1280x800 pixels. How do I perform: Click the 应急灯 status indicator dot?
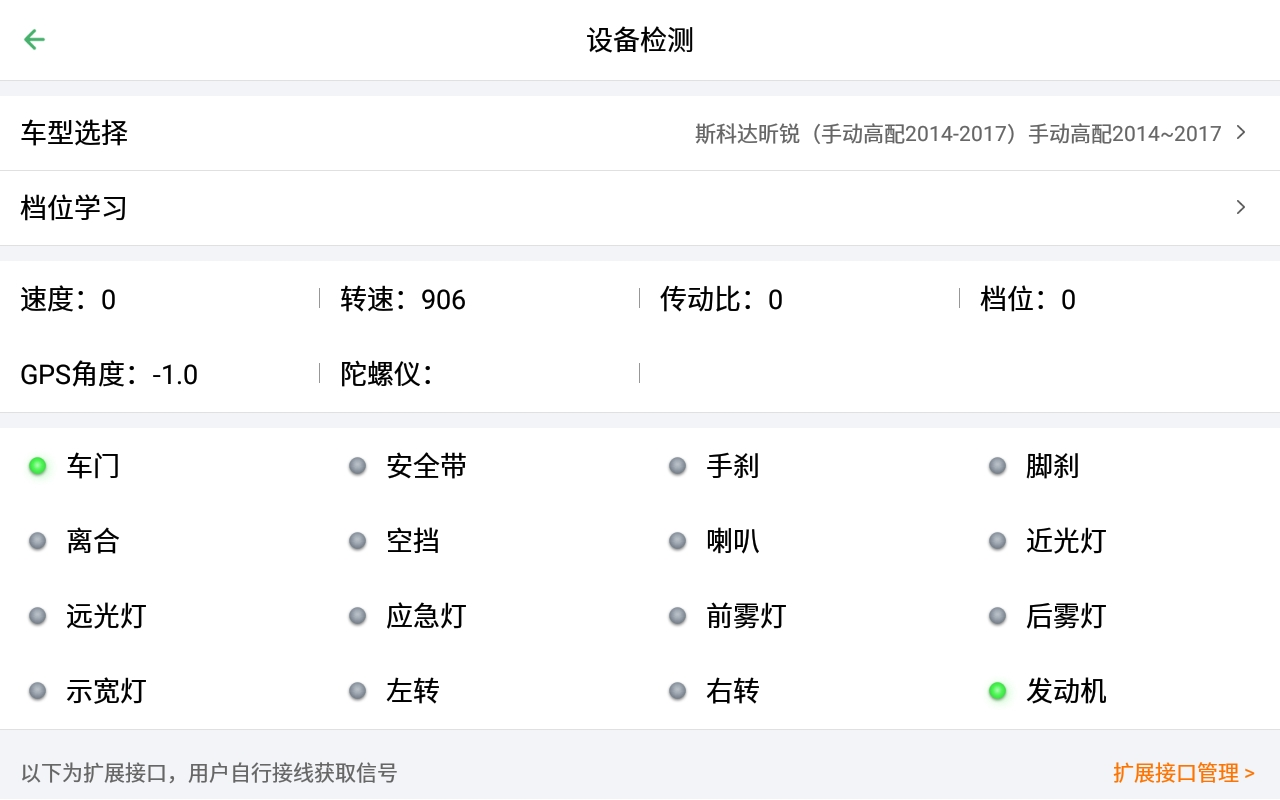click(358, 616)
